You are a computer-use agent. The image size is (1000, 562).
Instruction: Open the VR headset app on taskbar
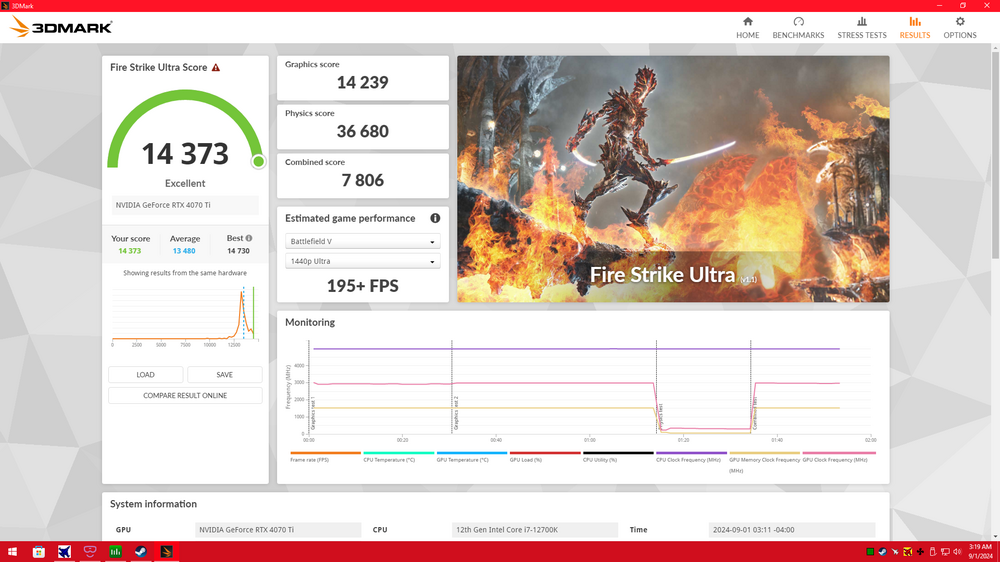tap(90, 552)
